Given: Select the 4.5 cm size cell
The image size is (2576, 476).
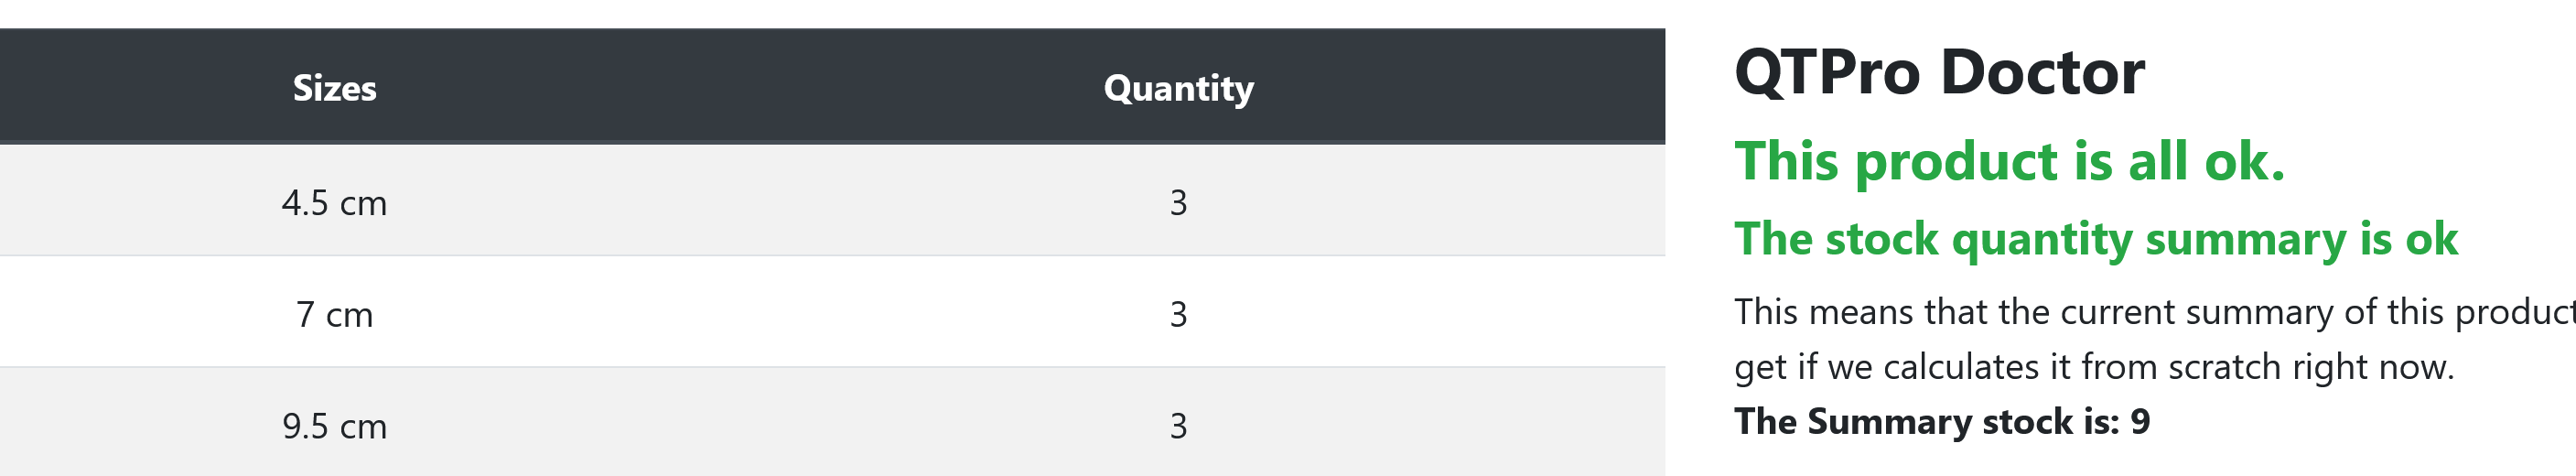Looking at the screenshot, I should click(334, 203).
